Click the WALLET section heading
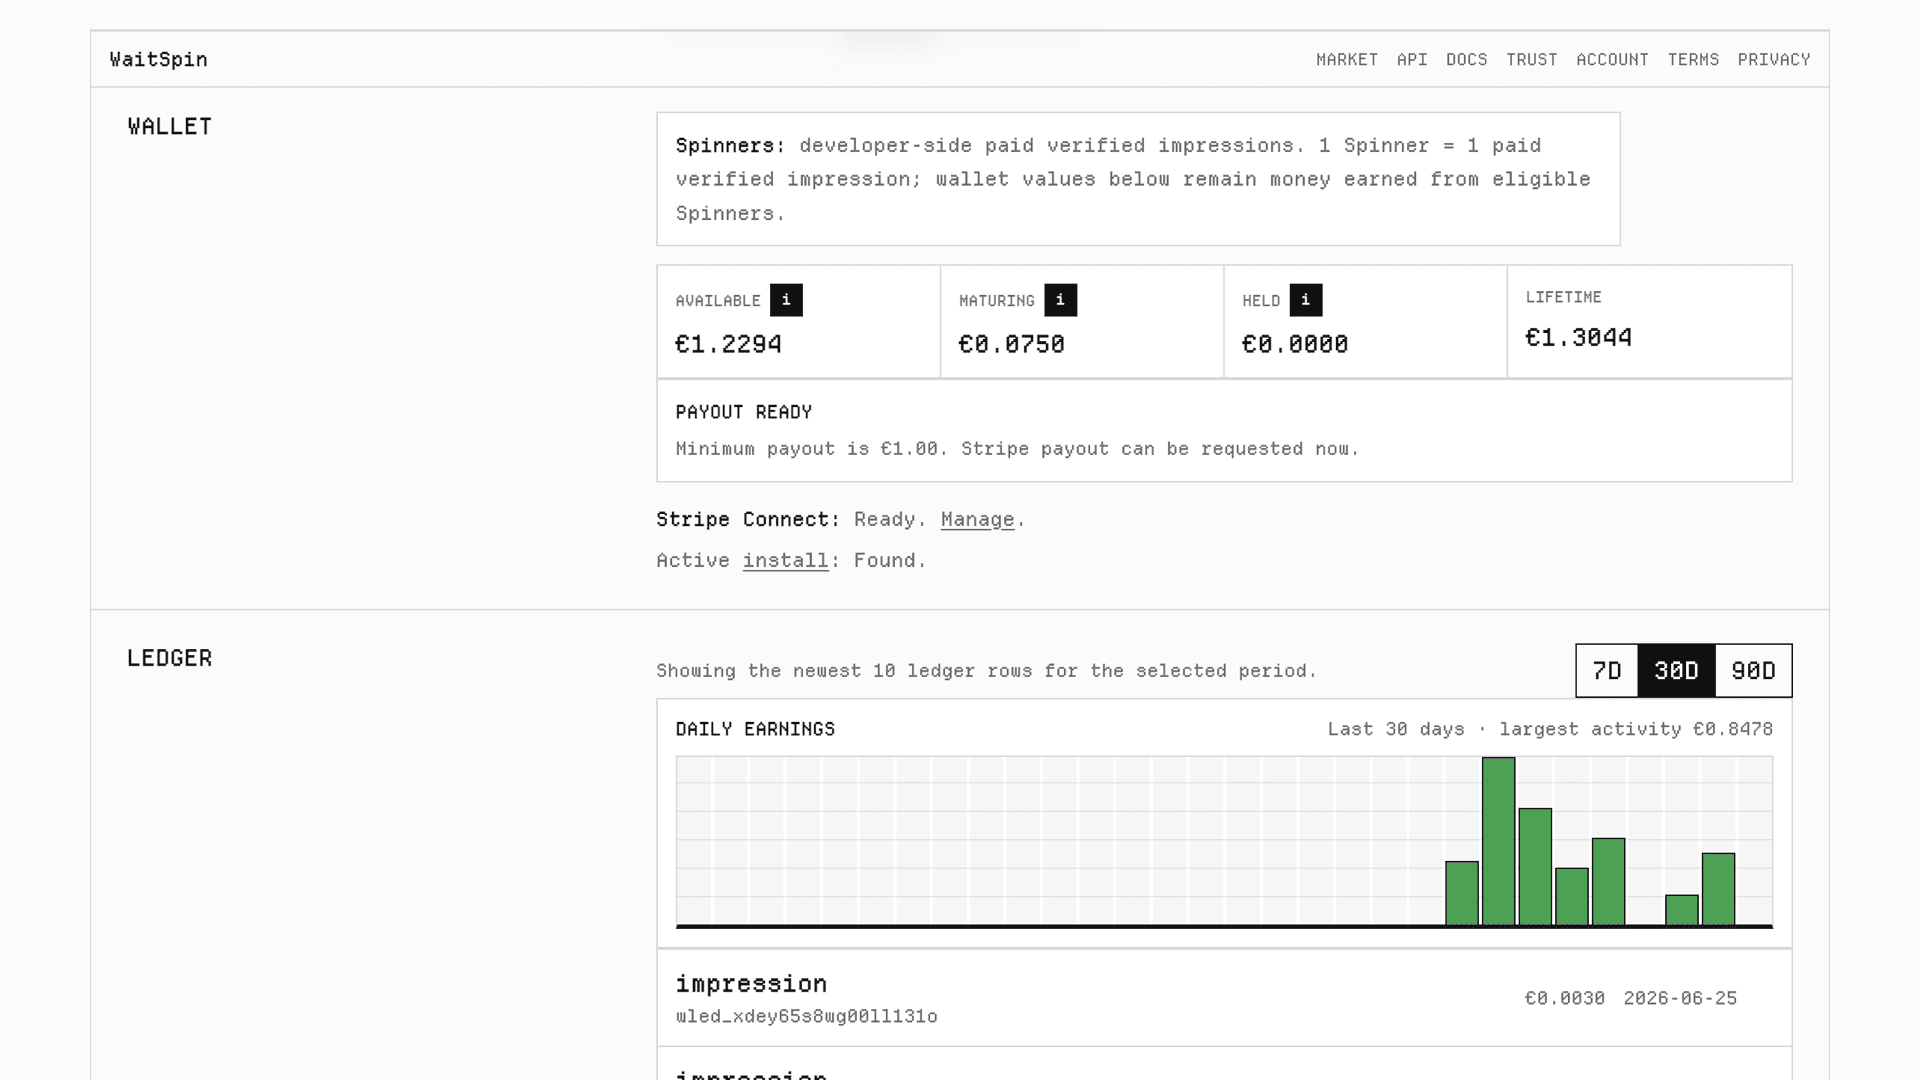1920x1080 pixels. click(169, 127)
